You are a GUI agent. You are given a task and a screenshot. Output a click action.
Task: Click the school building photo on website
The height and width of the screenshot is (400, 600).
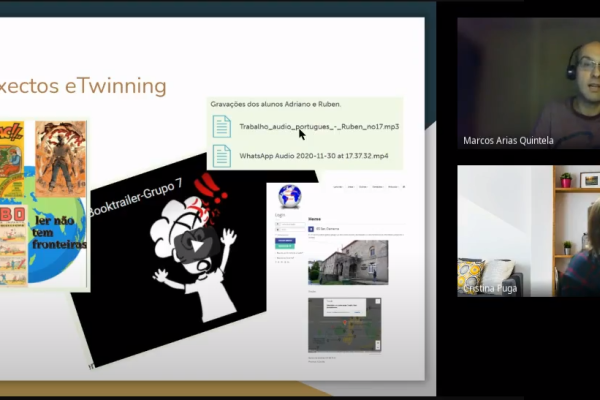click(347, 262)
